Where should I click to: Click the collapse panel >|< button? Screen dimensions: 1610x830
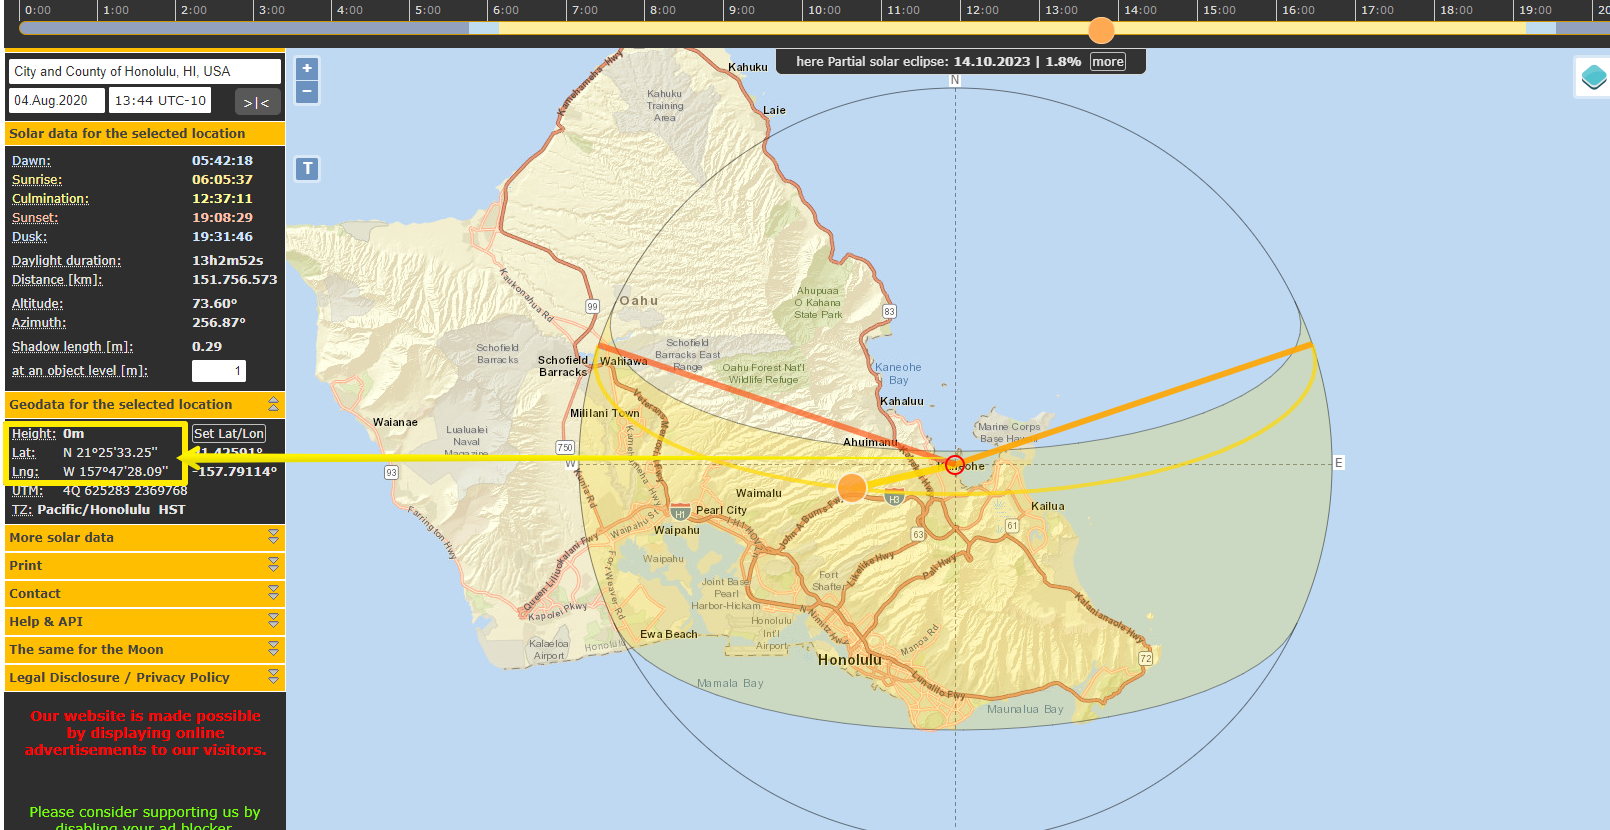(257, 102)
